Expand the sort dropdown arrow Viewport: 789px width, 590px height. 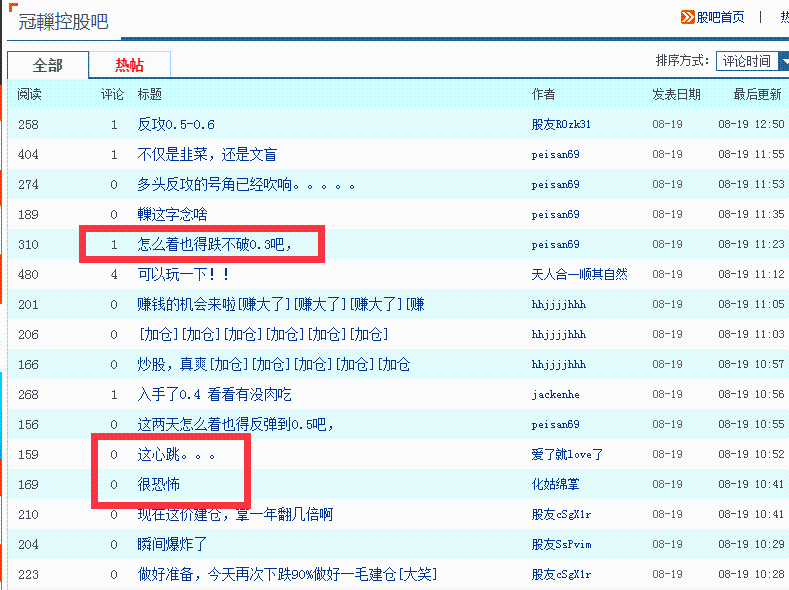[x=784, y=61]
